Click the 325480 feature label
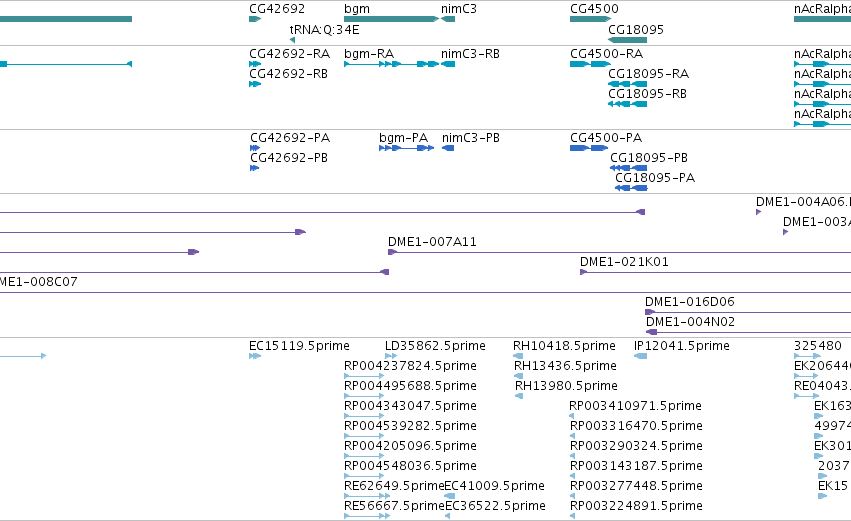 point(817,346)
